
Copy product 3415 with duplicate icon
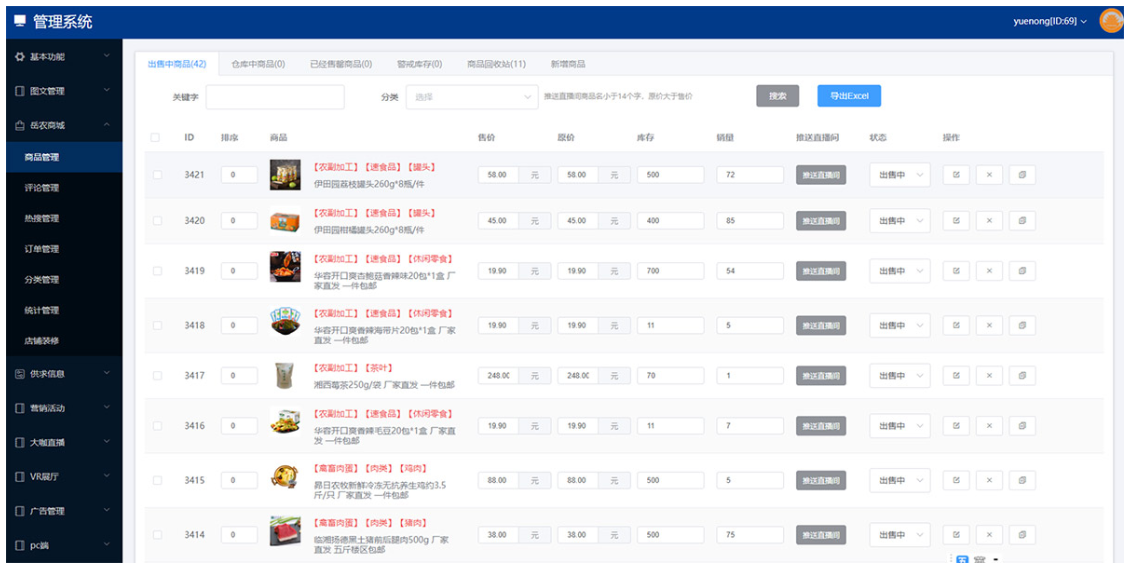click(x=1022, y=480)
